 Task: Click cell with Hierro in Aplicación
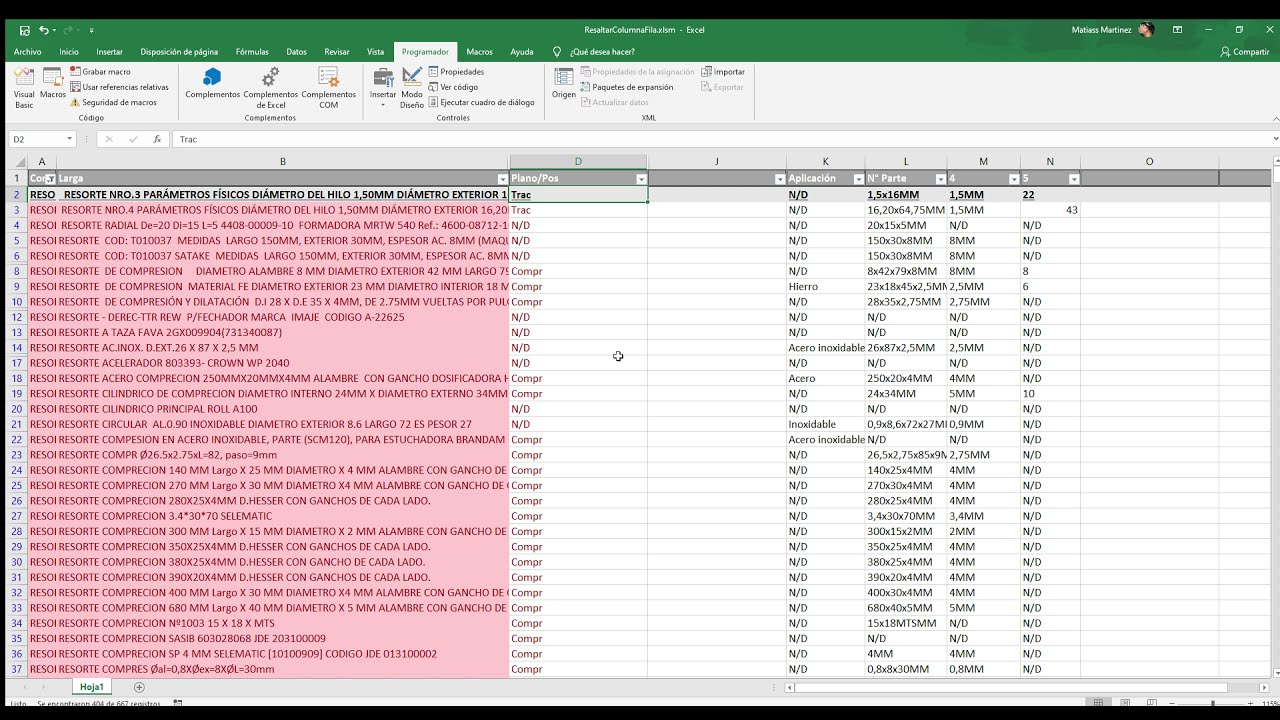point(825,287)
